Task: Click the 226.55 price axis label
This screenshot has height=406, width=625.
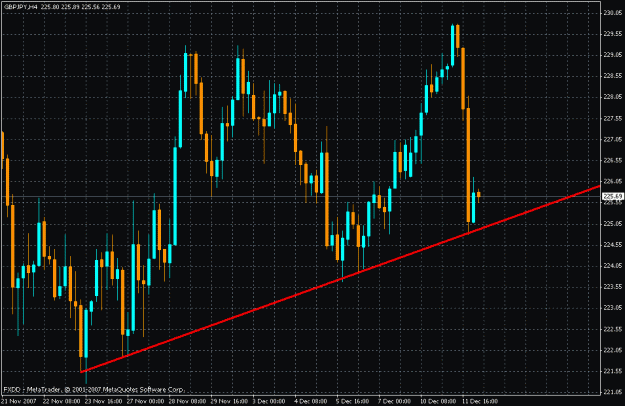Action: click(613, 160)
